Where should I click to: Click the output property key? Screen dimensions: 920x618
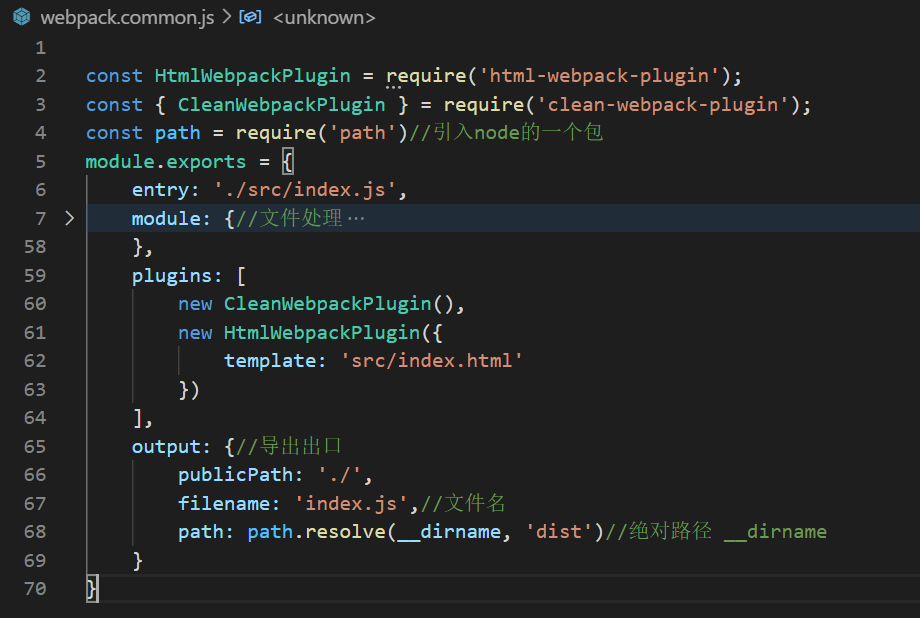165,447
